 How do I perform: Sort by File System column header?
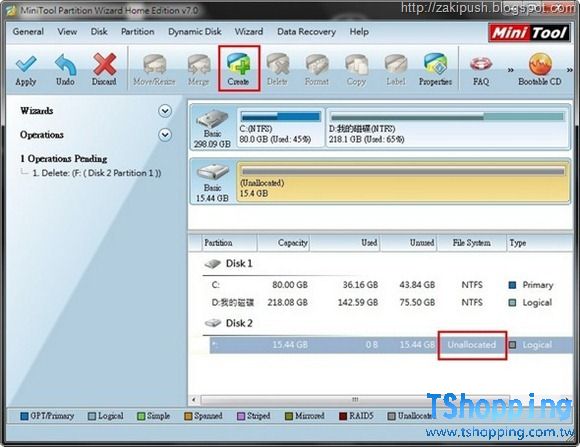coord(472,243)
